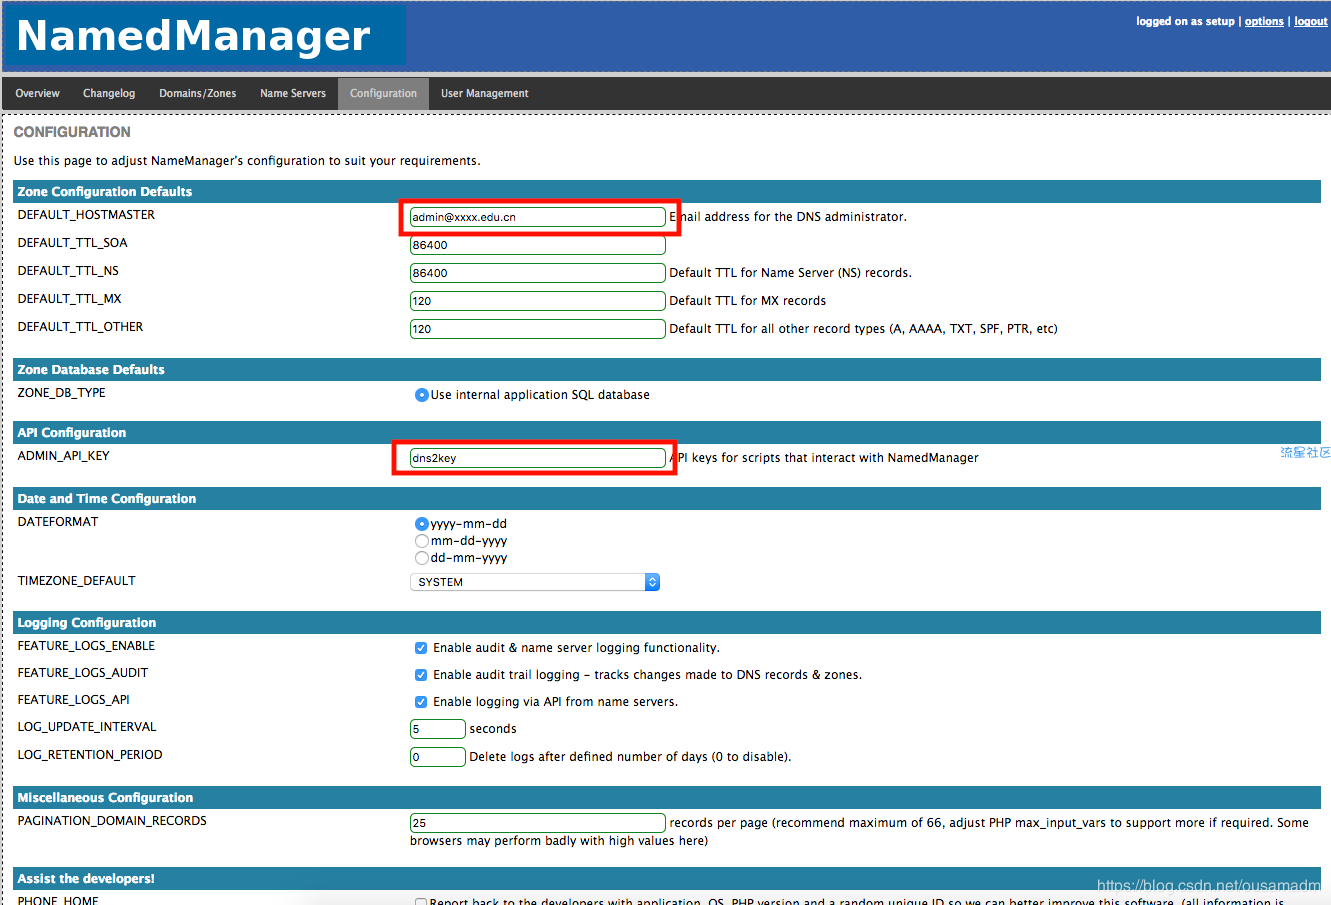The image size is (1331, 905).
Task: Focus the DEFAULT_TTL_MX field
Action: pos(538,301)
